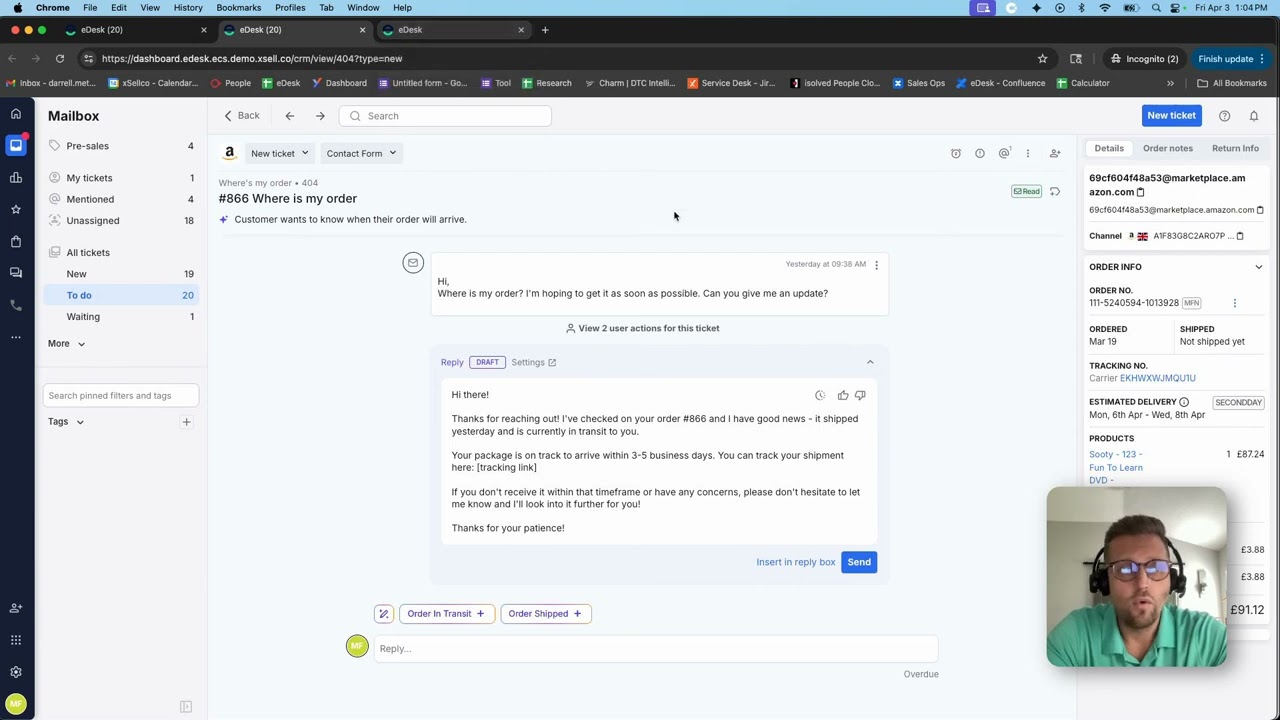Viewport: 1280px width, 720px height.
Task: Go to previous ticket arrow
Action: pos(289,116)
